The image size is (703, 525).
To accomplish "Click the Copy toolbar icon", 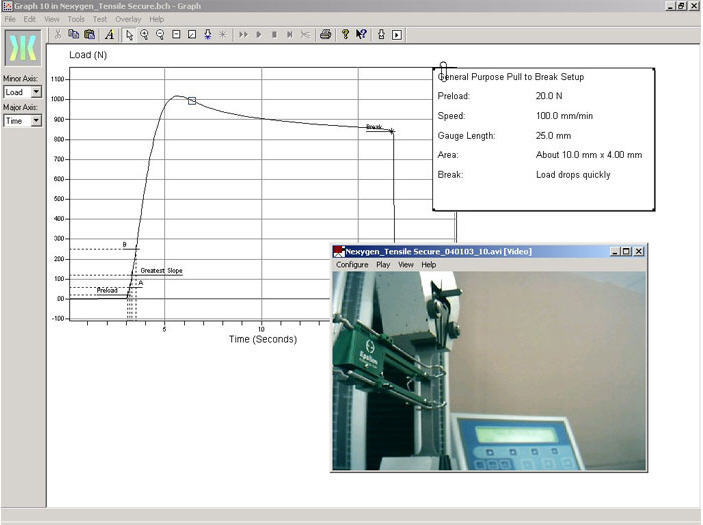I will pos(74,35).
